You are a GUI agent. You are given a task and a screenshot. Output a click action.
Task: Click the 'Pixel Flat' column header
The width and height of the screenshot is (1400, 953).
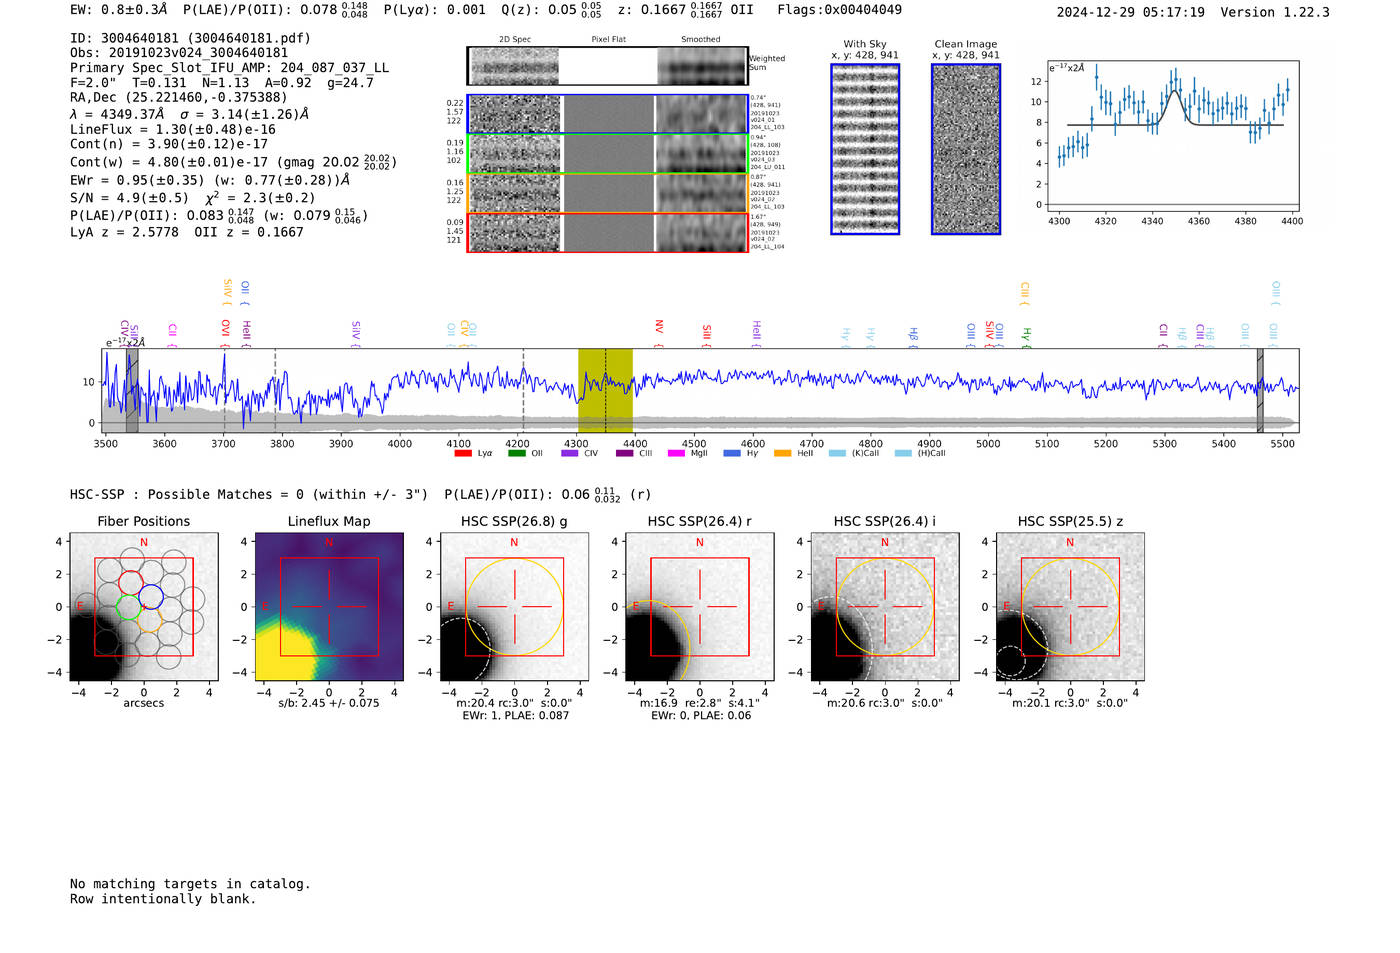point(608,39)
